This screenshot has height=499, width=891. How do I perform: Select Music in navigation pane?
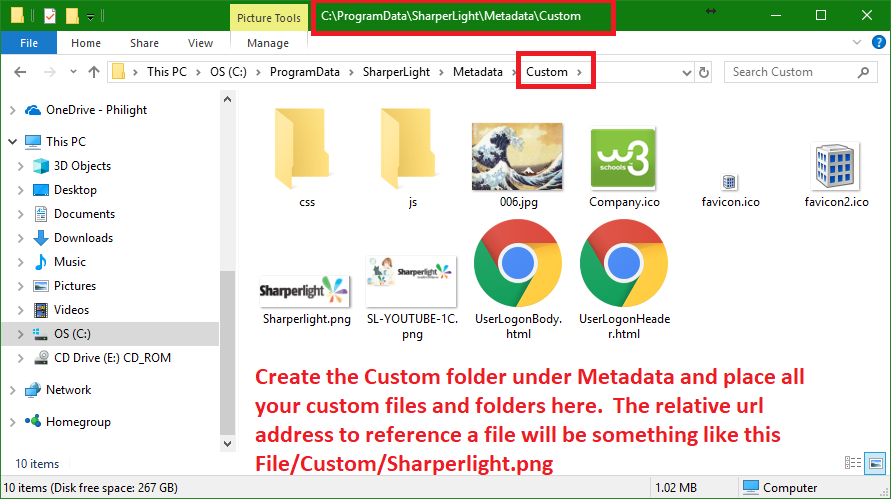tap(69, 262)
